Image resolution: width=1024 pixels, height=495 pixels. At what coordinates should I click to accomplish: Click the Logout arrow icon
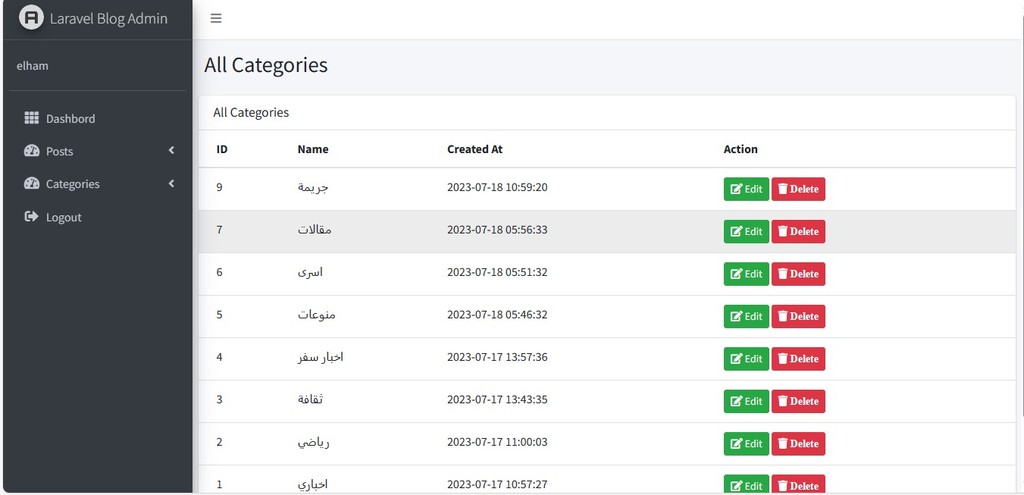pos(31,216)
